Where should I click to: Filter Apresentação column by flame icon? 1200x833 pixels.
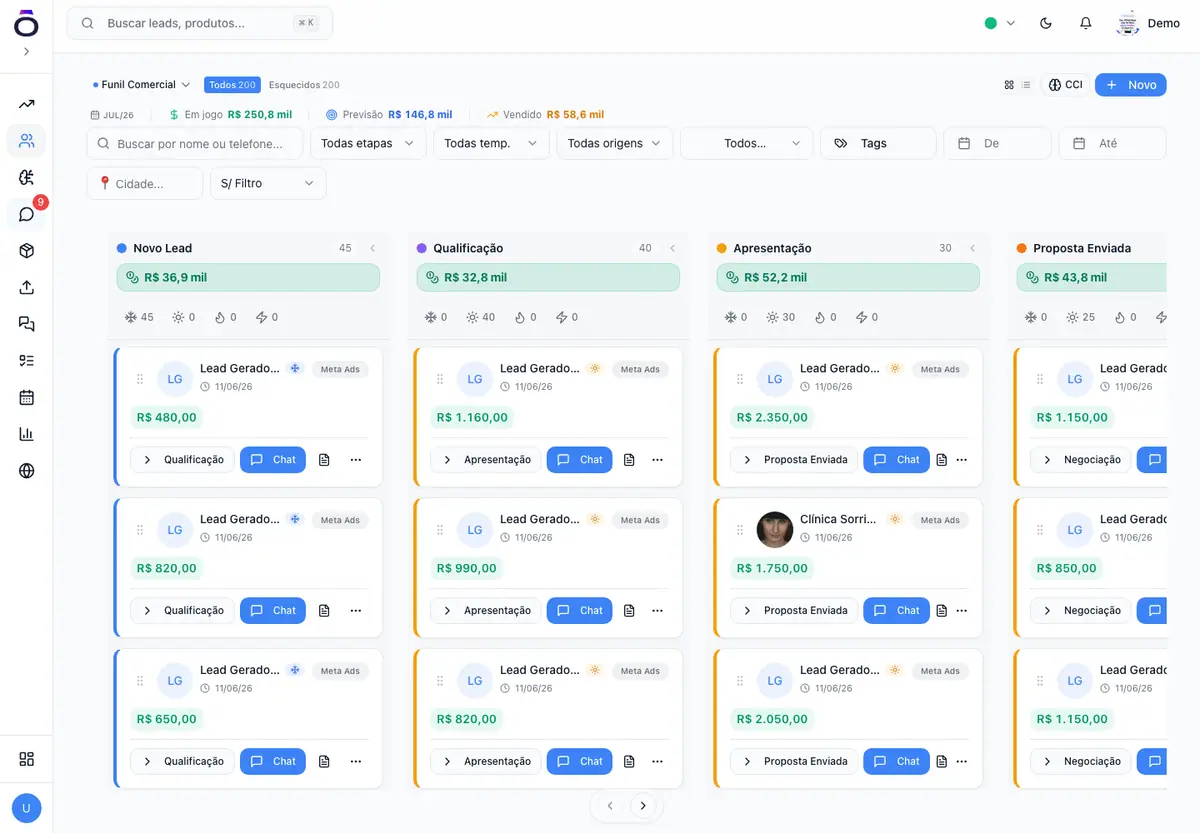(x=826, y=317)
